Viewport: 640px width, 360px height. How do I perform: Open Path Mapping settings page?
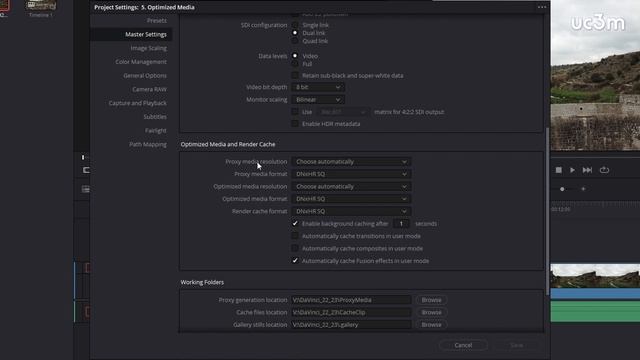coord(148,144)
